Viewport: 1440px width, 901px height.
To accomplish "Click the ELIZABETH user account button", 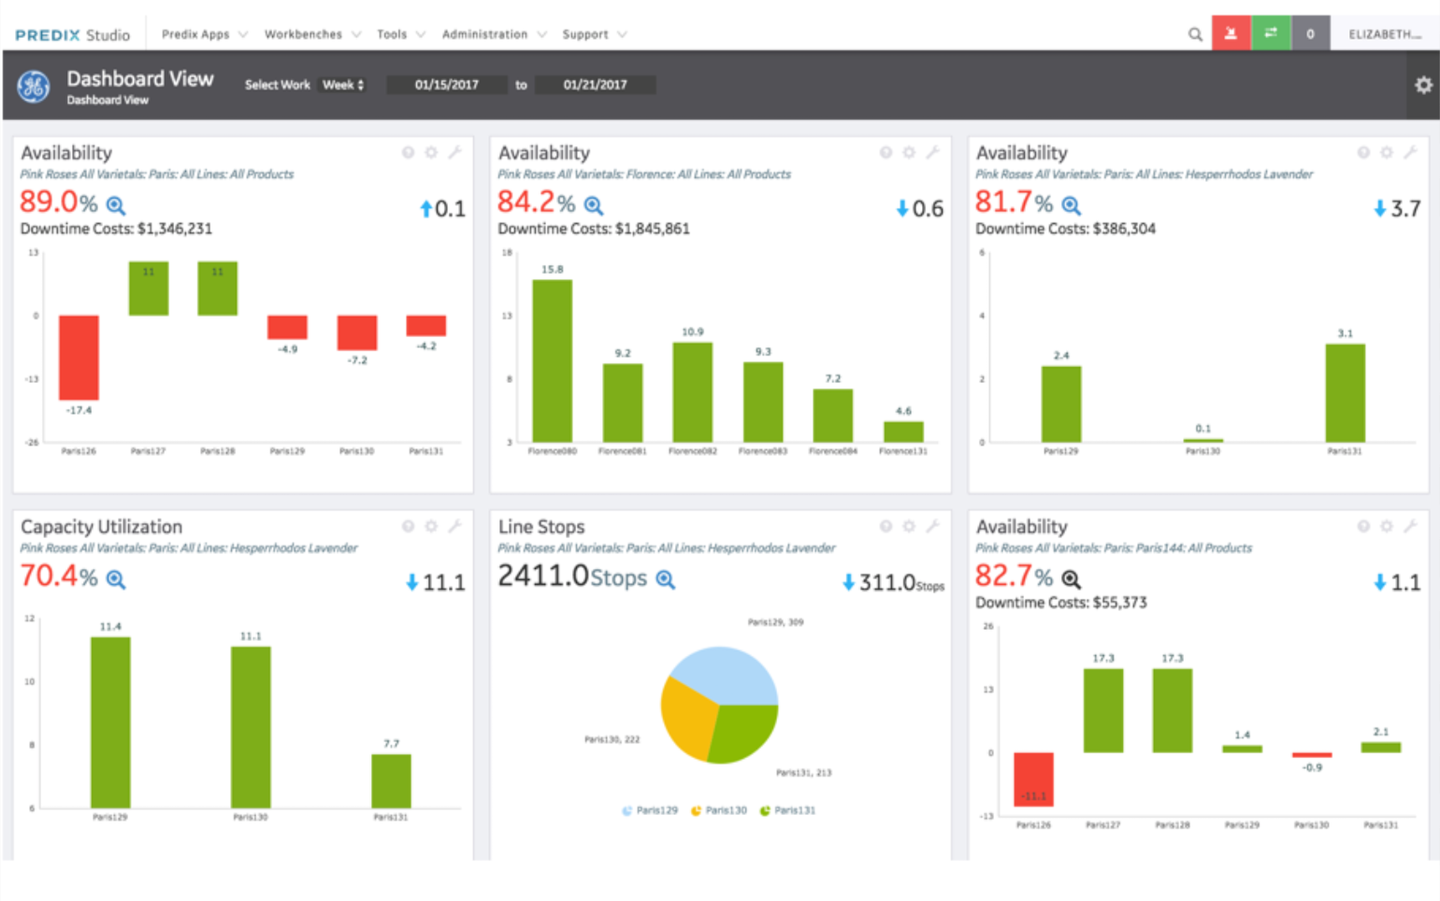I will (x=1384, y=34).
